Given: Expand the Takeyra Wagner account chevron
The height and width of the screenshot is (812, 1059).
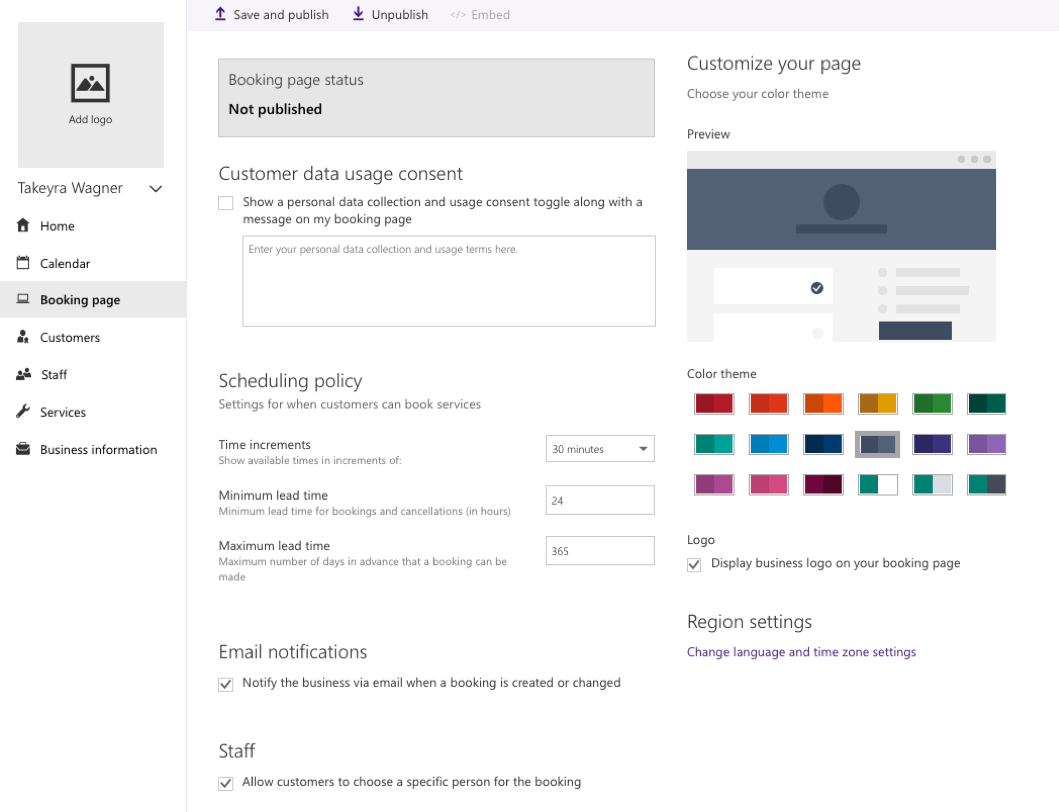Looking at the screenshot, I should coord(155,188).
